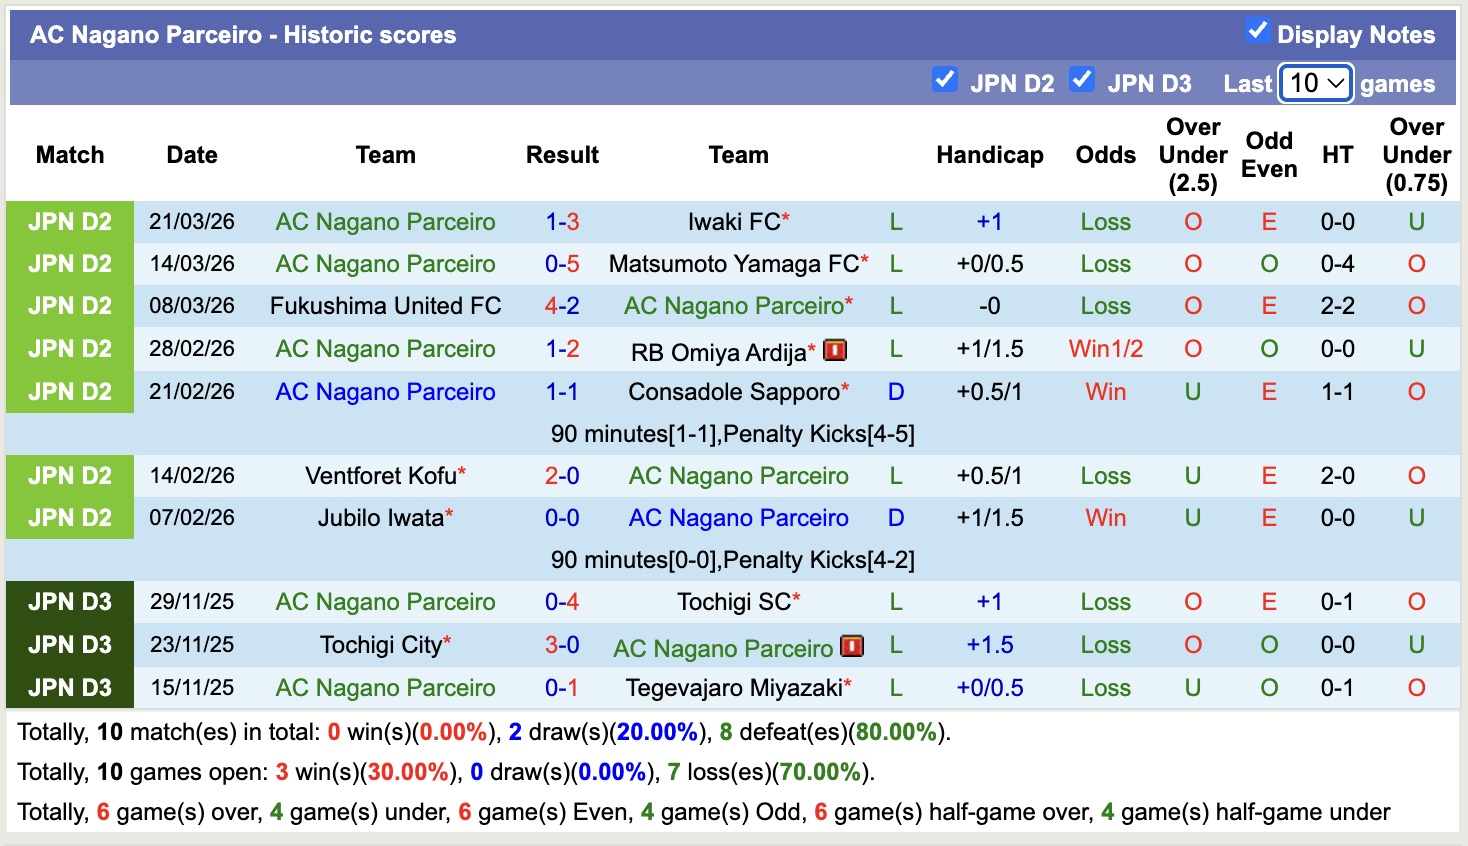
Task: Open Tochigi SC team link
Action: click(x=734, y=602)
